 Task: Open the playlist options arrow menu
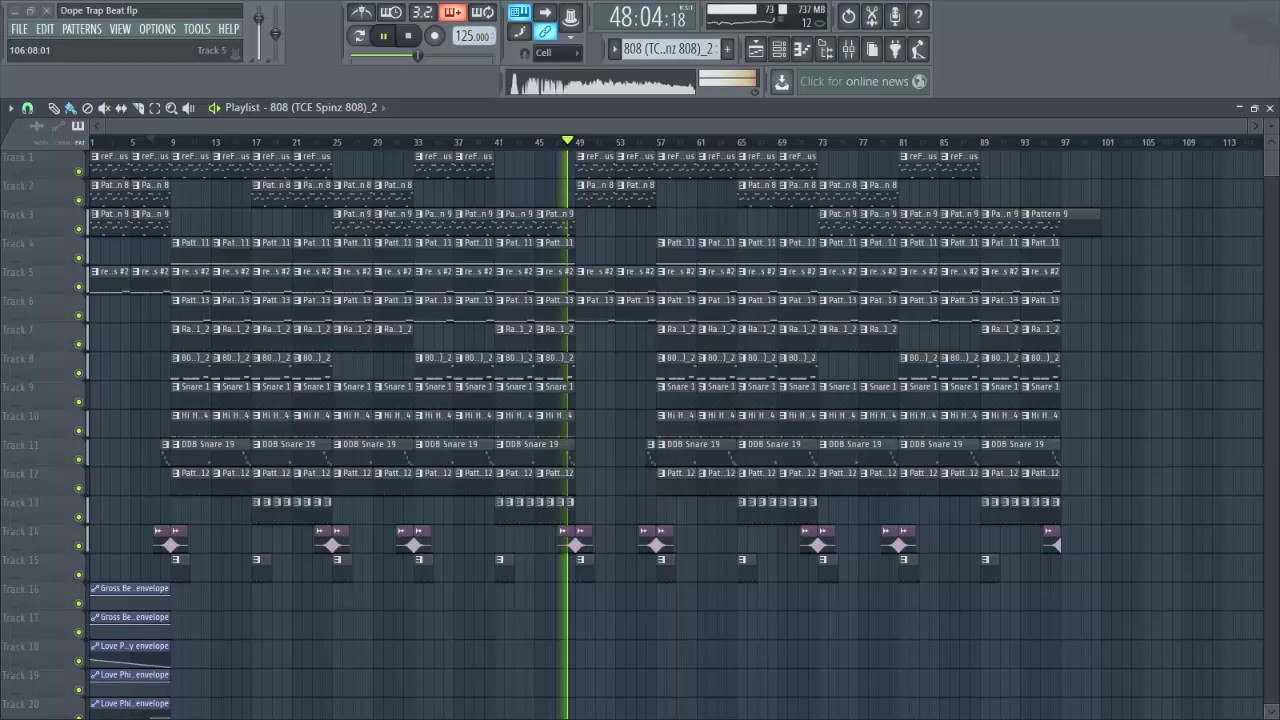click(11, 108)
